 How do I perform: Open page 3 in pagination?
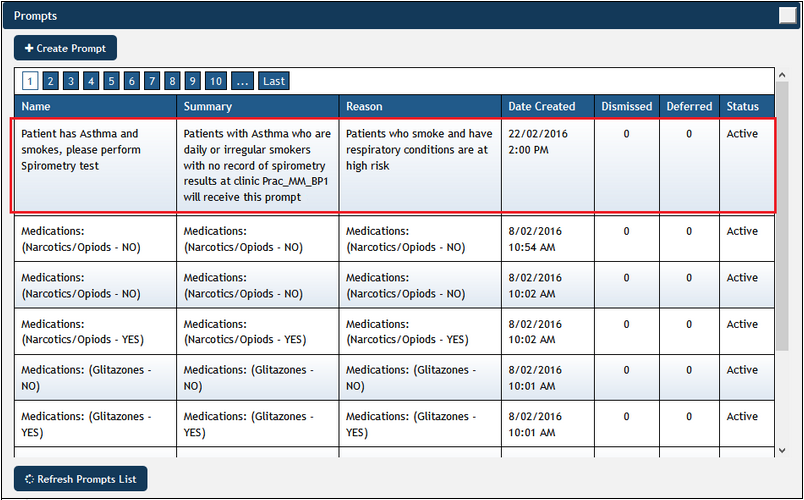tap(71, 81)
